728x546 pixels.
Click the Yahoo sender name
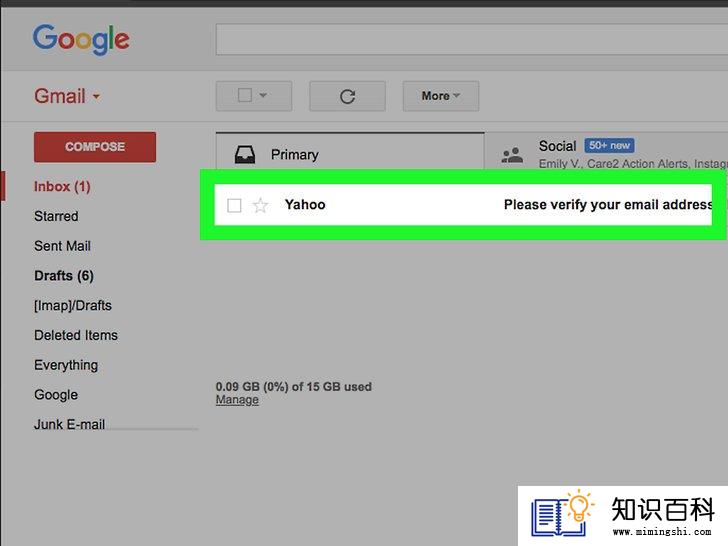coord(305,205)
